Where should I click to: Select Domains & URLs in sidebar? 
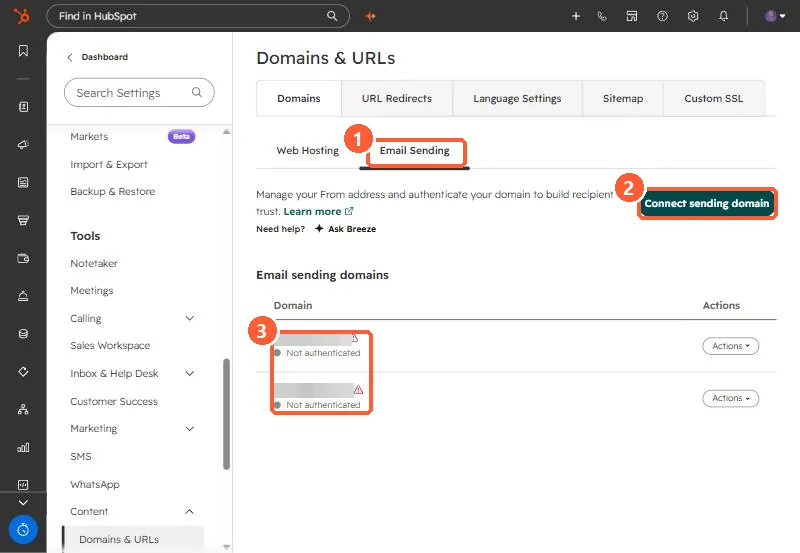133,539
